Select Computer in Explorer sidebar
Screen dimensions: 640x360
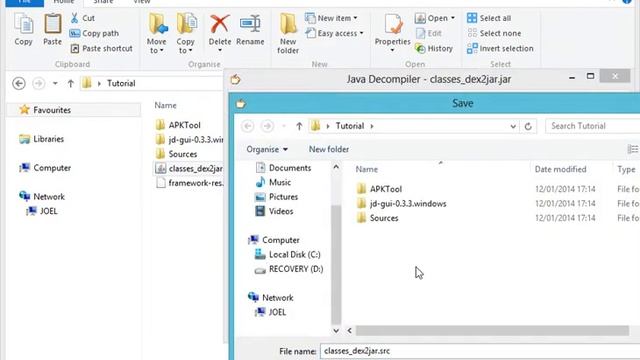click(45, 168)
